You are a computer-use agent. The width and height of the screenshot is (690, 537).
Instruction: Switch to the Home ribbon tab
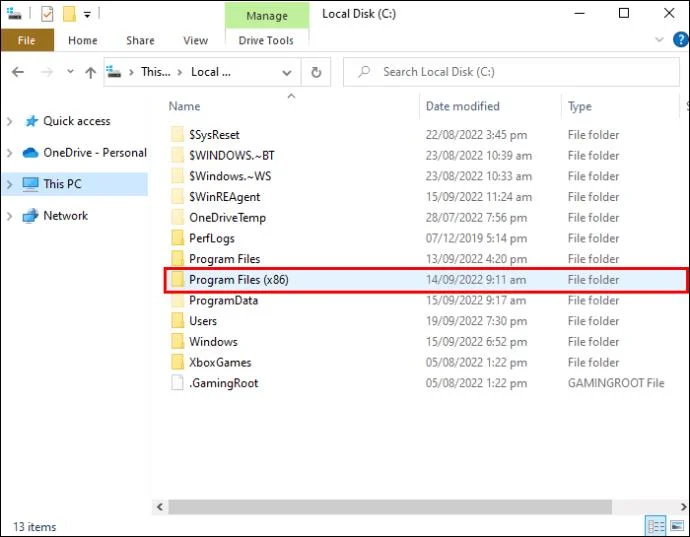(x=83, y=40)
